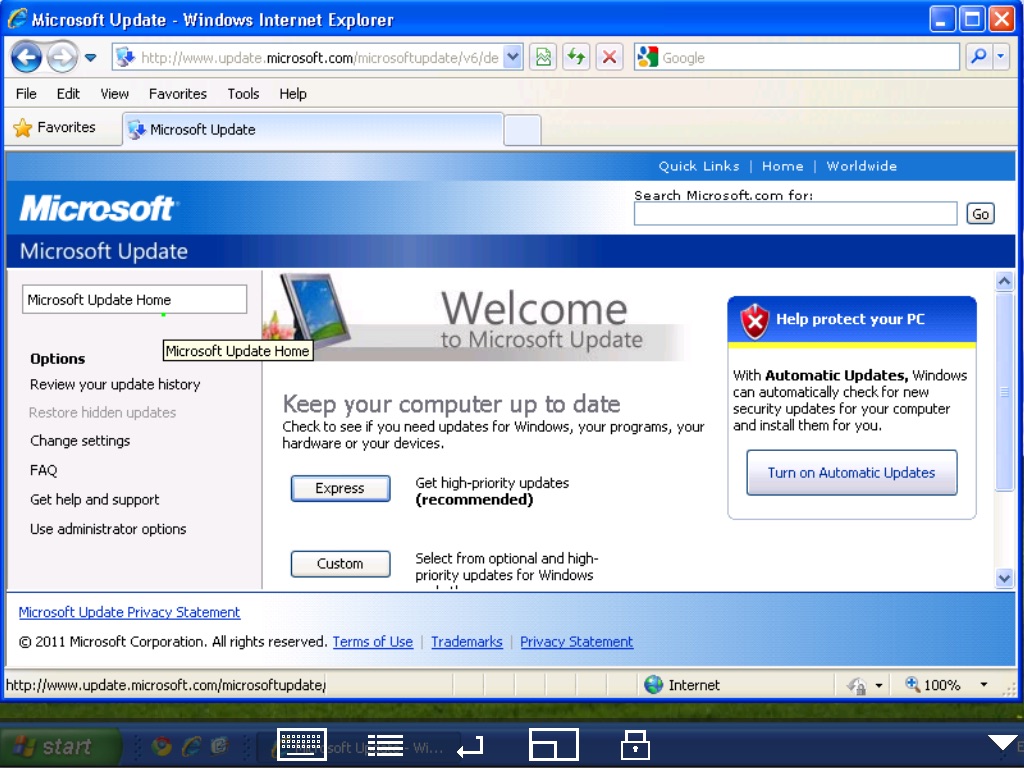Click the address bar URL field
The image size is (1024, 768).
(319, 58)
